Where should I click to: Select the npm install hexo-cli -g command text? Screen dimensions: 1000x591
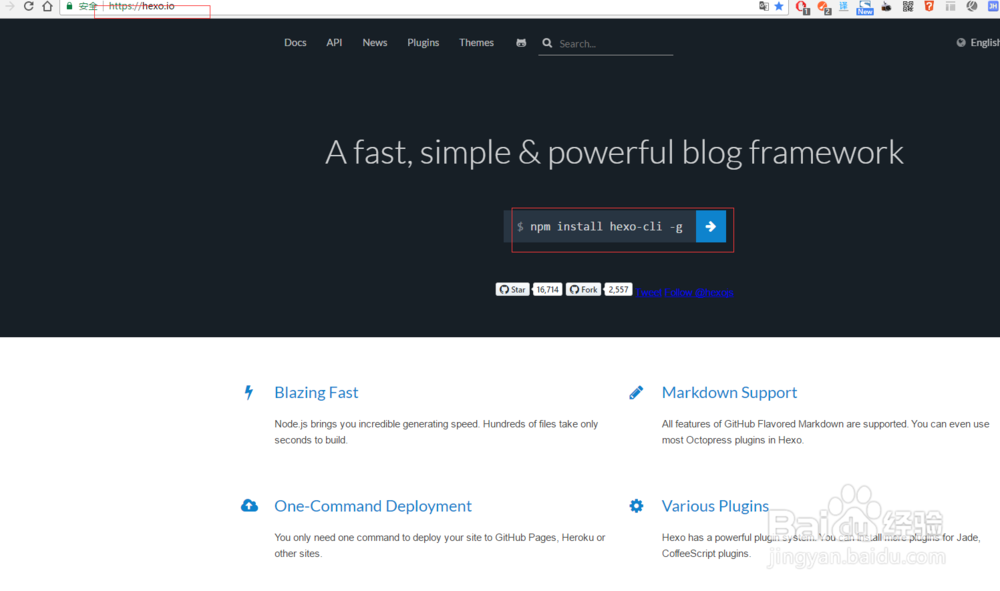(x=606, y=226)
